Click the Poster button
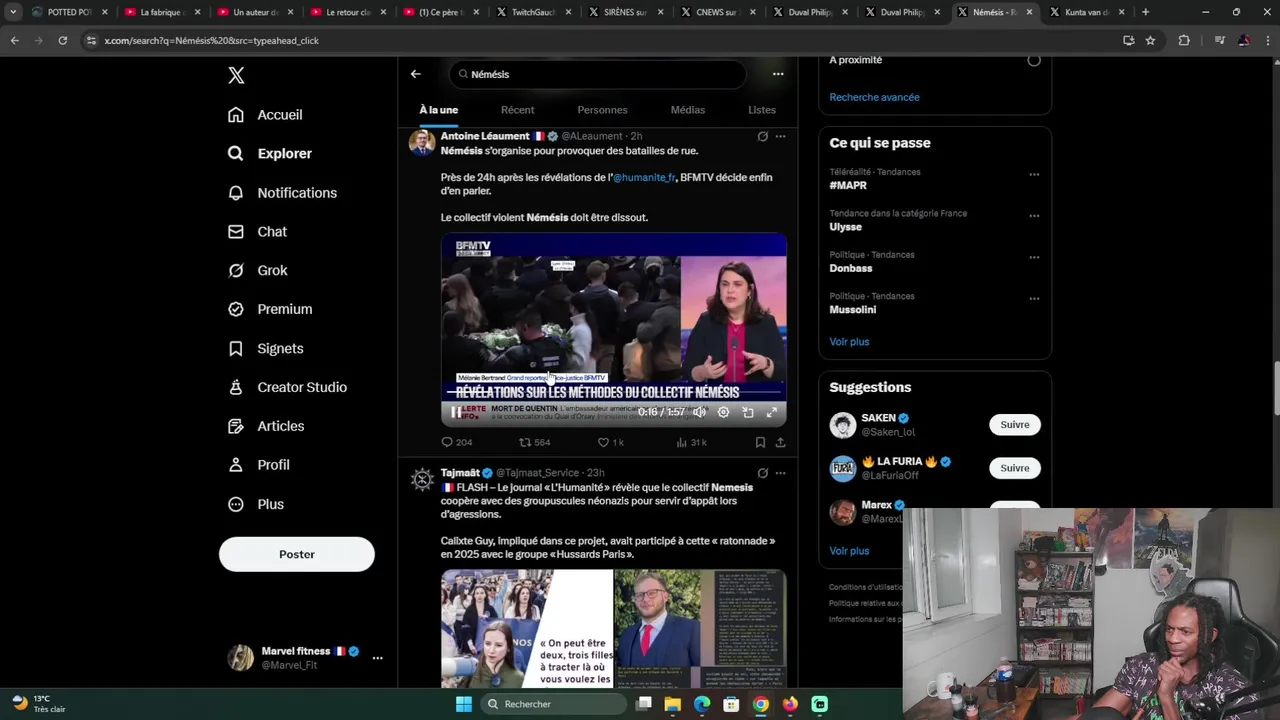1280x720 pixels. pos(297,554)
